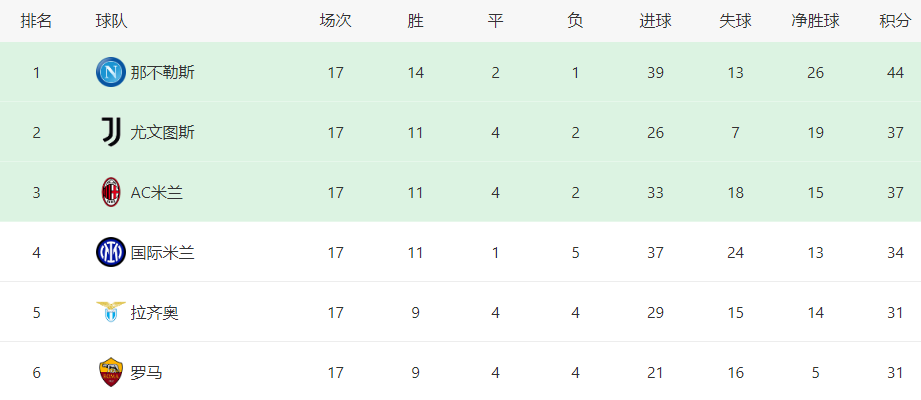Open the 拉齐奥 team page
The image size is (921, 400).
click(x=154, y=312)
